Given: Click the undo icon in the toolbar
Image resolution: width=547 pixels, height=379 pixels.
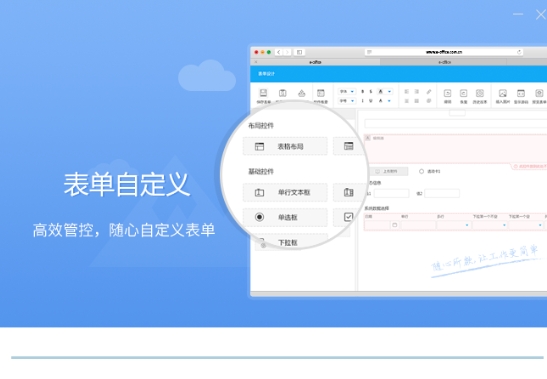Looking at the screenshot, I should coord(447,93).
